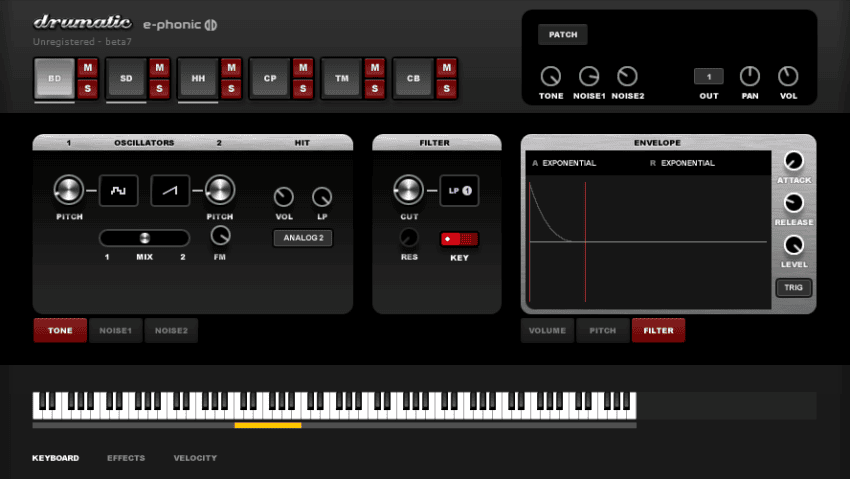Open oscillator 1 square waveform selector
The image size is (850, 479).
pos(118,190)
